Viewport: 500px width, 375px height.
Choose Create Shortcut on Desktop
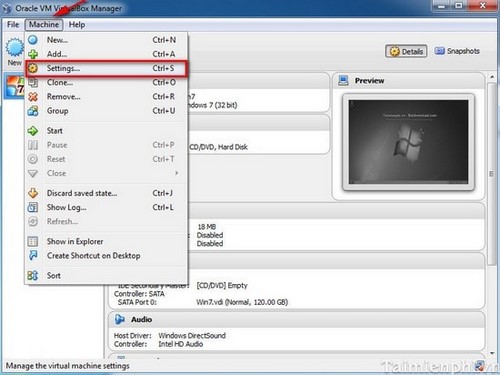coord(106,256)
